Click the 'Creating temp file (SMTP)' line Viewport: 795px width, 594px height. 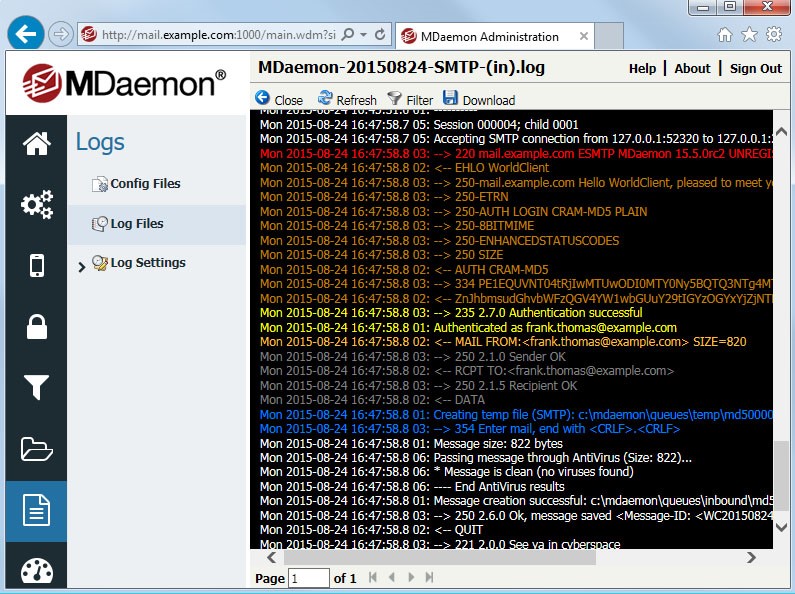coord(516,414)
